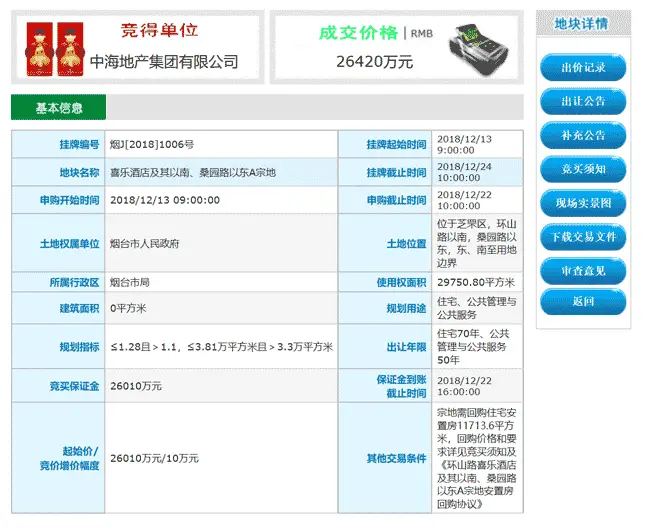650x528 pixels.
Task: Click the 申购开始时间 label cell
Action: [58, 200]
